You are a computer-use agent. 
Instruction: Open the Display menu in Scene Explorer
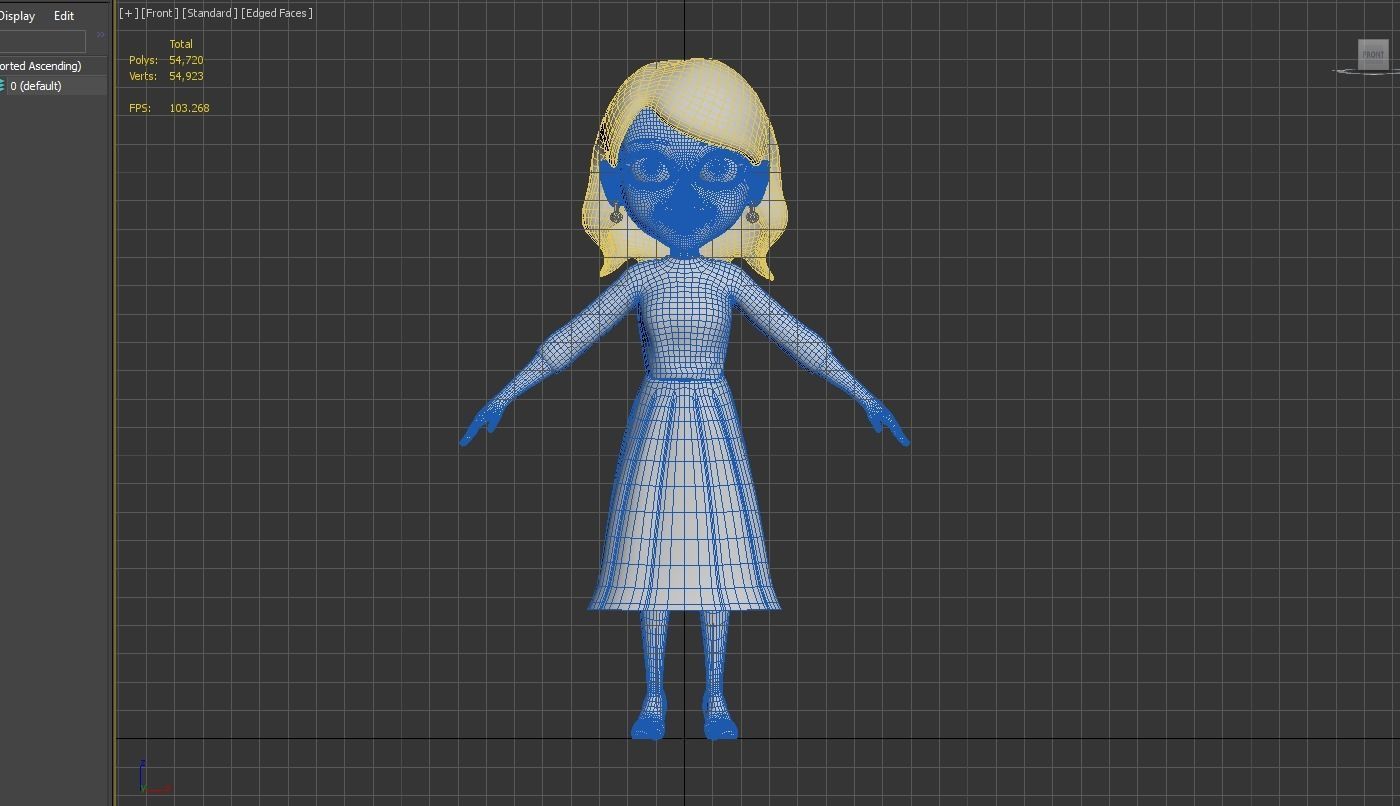click(17, 16)
